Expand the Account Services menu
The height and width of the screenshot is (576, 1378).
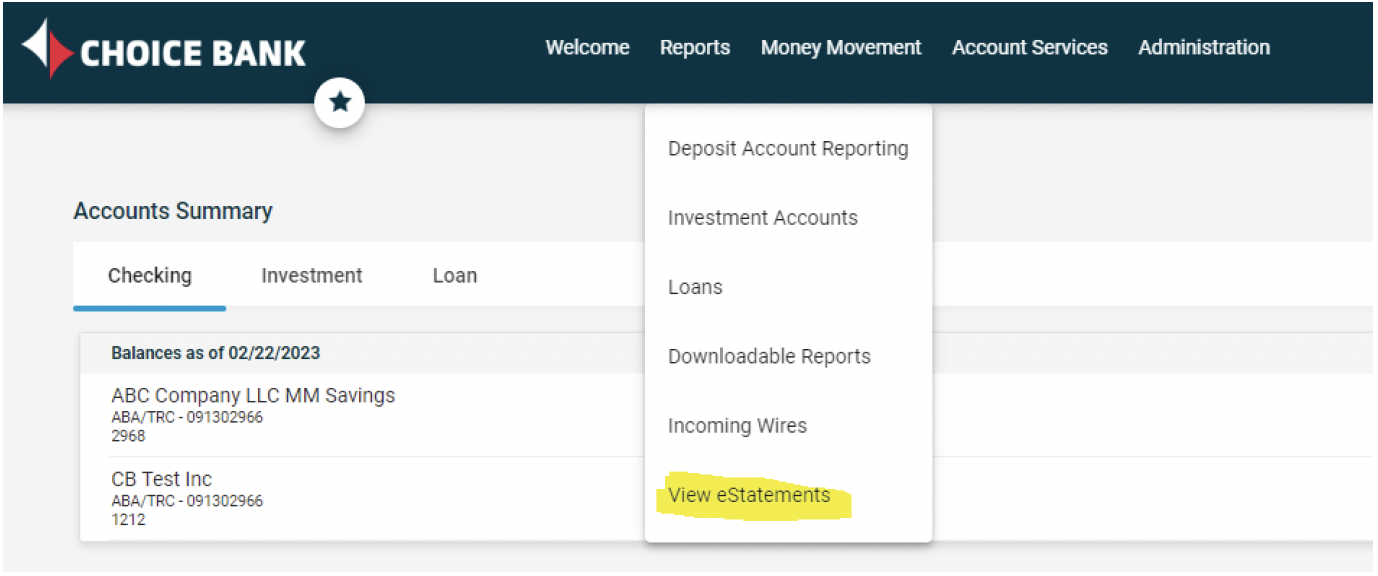tap(1029, 47)
